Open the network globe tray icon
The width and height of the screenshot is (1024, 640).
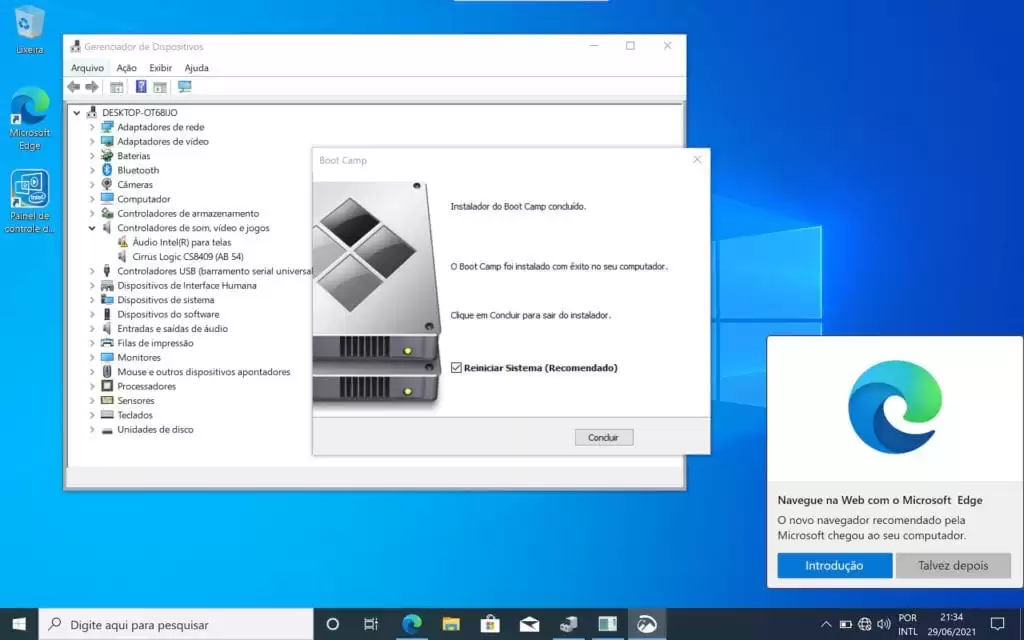pos(865,624)
